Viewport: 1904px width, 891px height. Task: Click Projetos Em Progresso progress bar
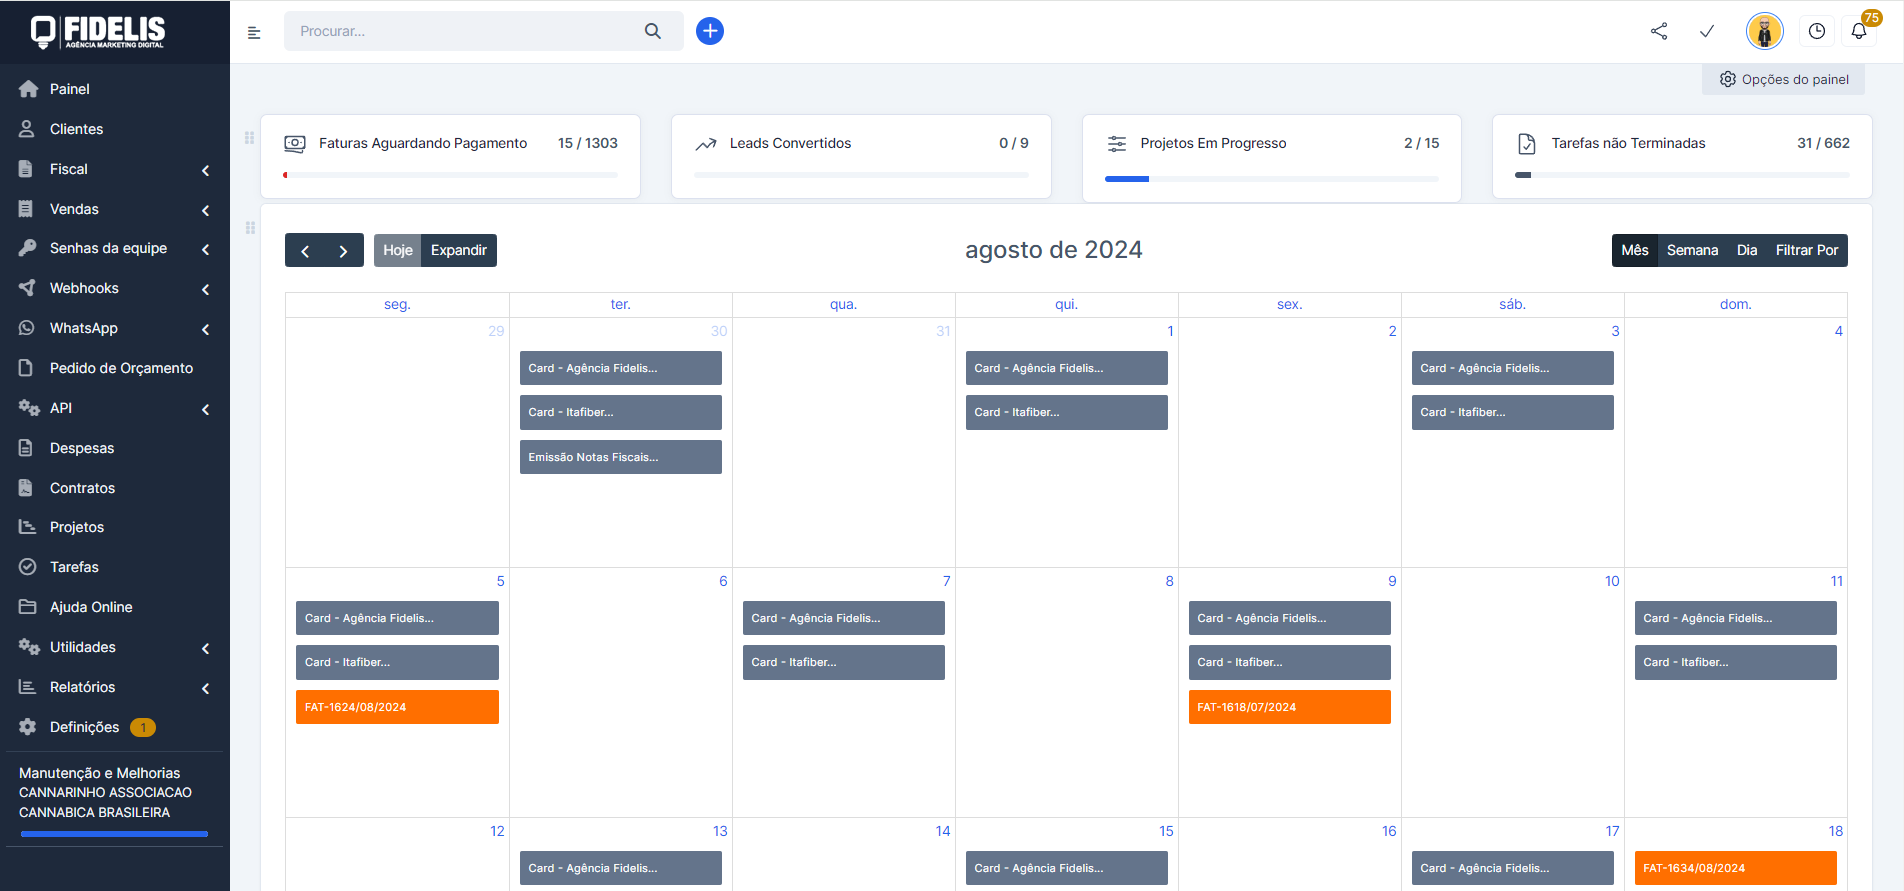pos(1272,179)
